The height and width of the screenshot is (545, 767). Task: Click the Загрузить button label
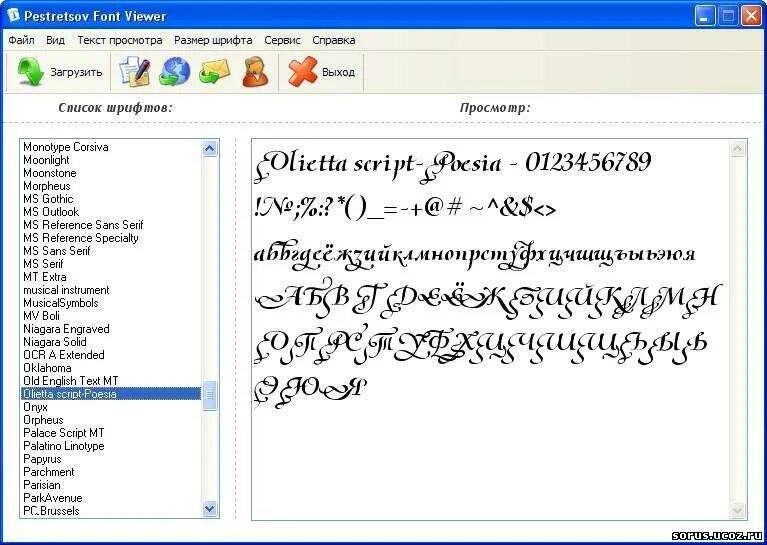(x=76, y=72)
